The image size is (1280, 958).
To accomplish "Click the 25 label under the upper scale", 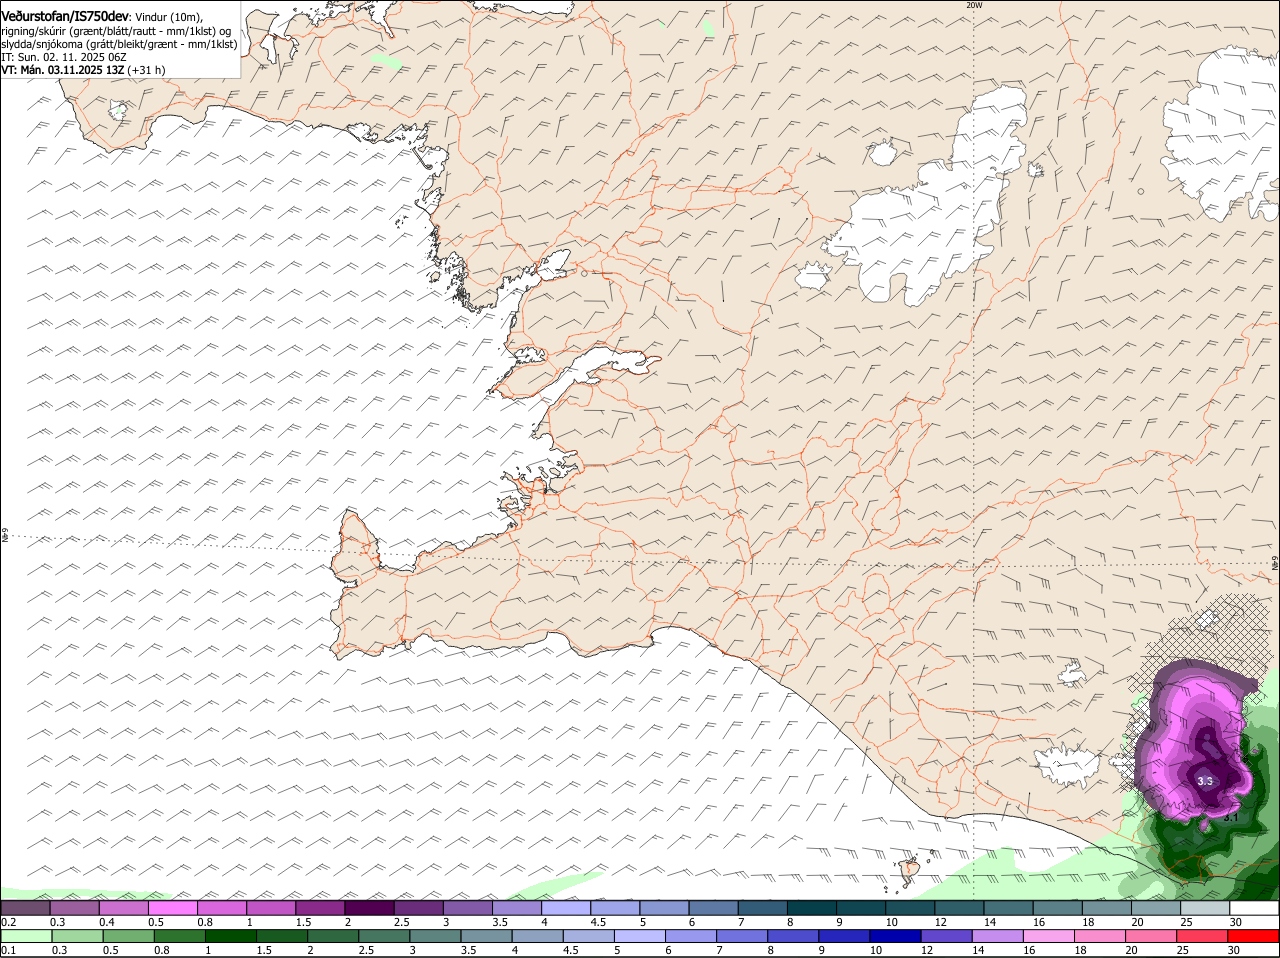I will click(x=1187, y=922).
